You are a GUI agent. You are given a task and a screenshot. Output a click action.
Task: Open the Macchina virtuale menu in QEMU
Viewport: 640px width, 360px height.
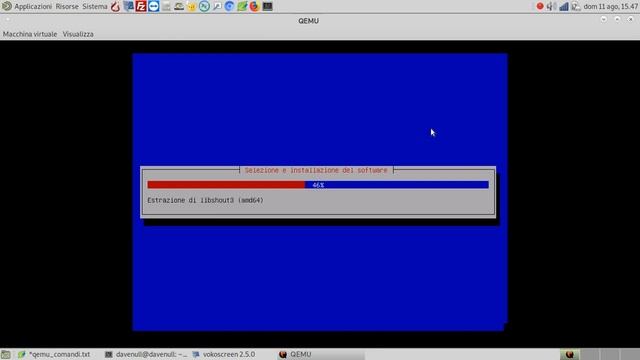(x=30, y=34)
